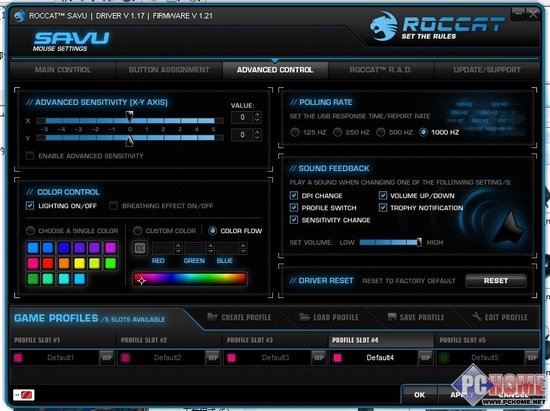Click custom color preview icon beside Red field
The width and height of the screenshot is (550, 411).
140,248
